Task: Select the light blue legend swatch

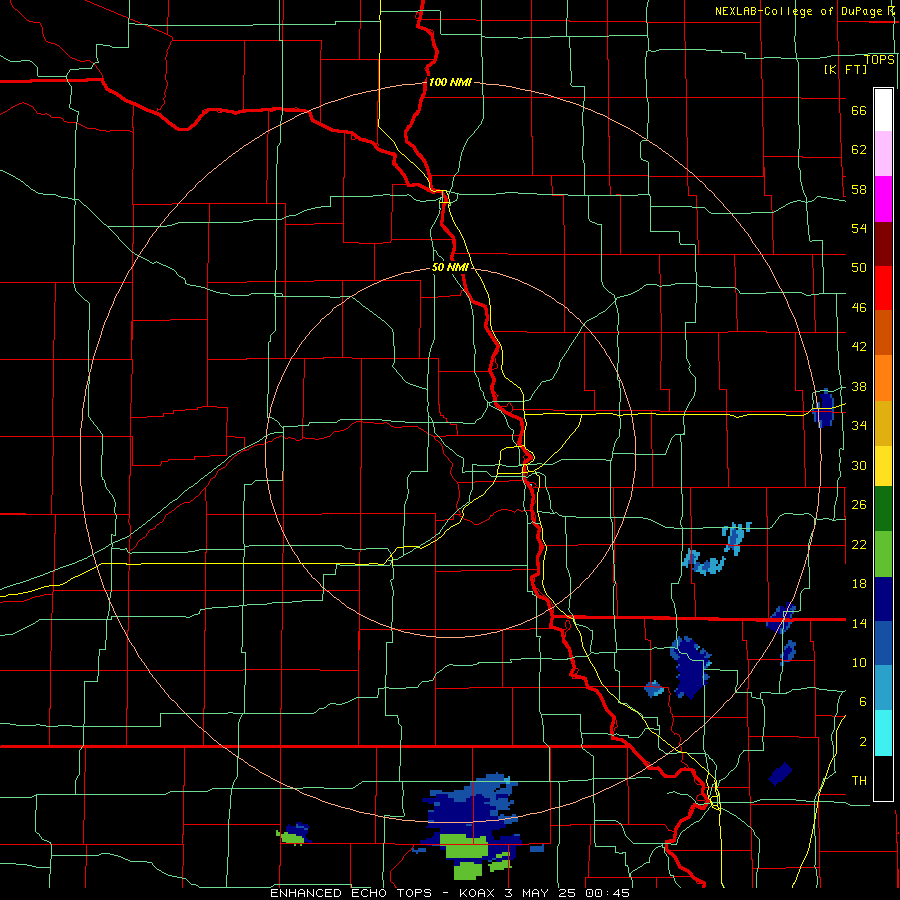Action: click(x=883, y=688)
